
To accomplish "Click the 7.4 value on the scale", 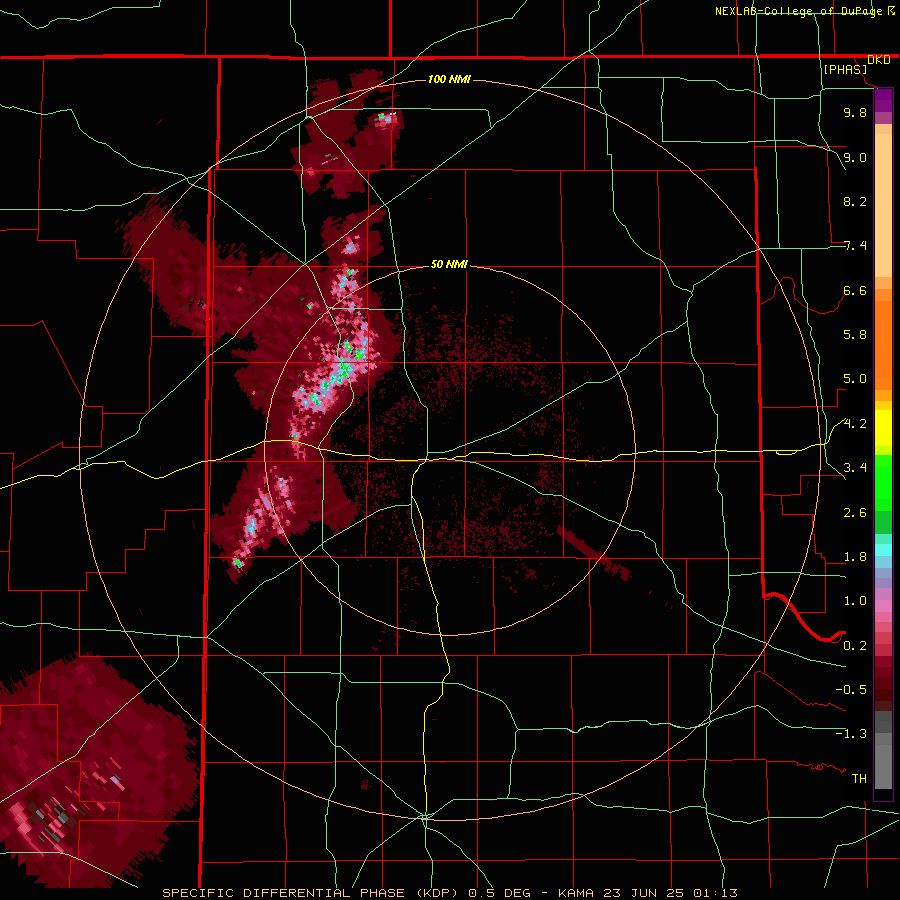I will [855, 246].
